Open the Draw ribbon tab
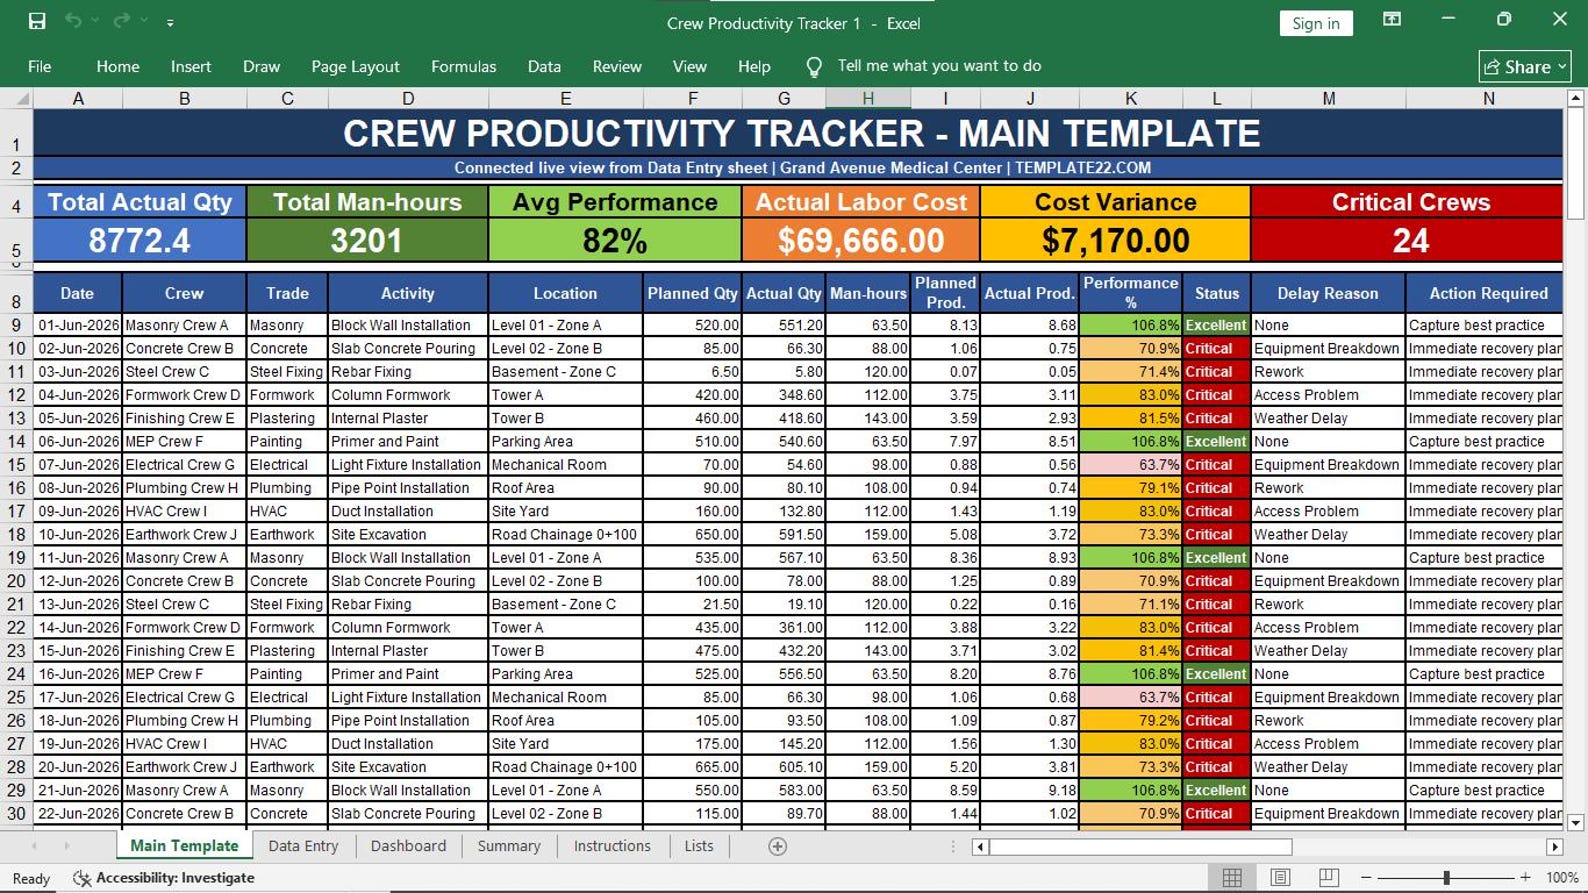This screenshot has width=1588, height=893. coord(261,66)
